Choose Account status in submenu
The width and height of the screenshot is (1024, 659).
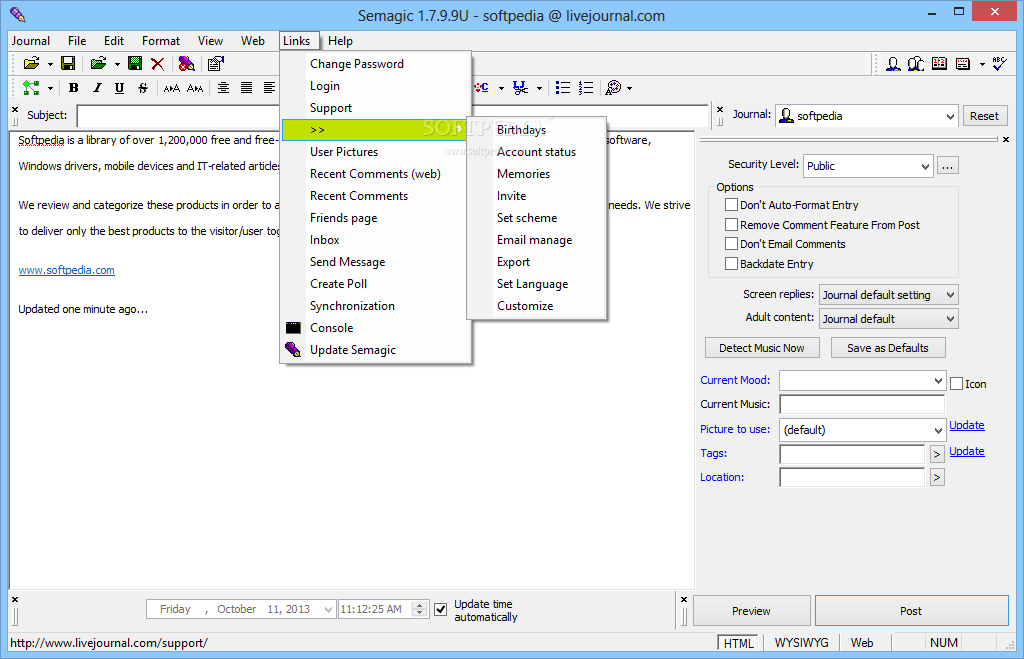(536, 152)
